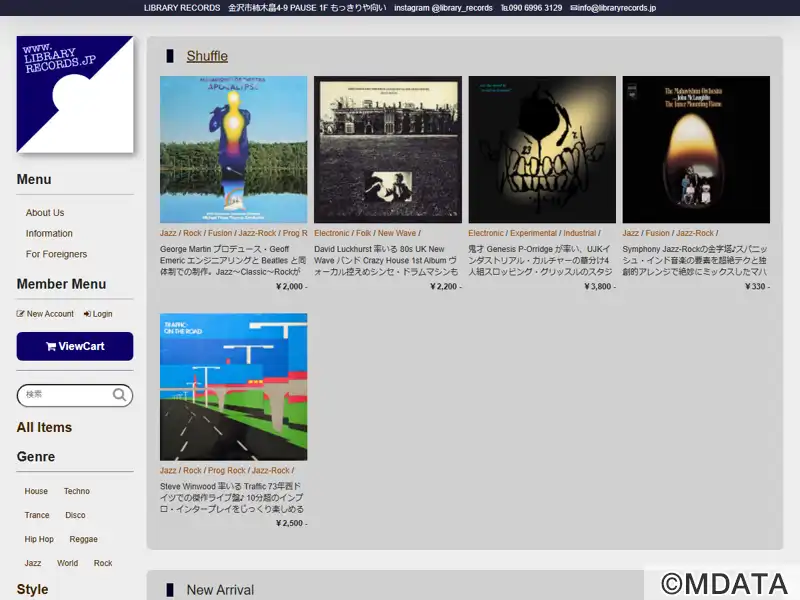Click the phone number 090 6996 3129
This screenshot has width=800, height=600.
(532, 8)
